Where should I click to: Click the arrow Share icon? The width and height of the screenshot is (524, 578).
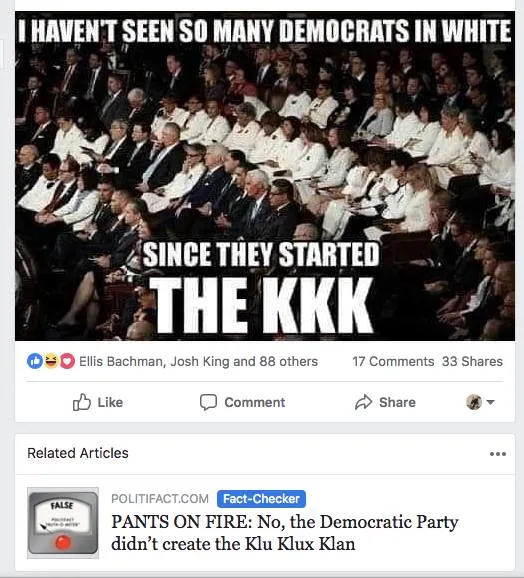click(363, 402)
